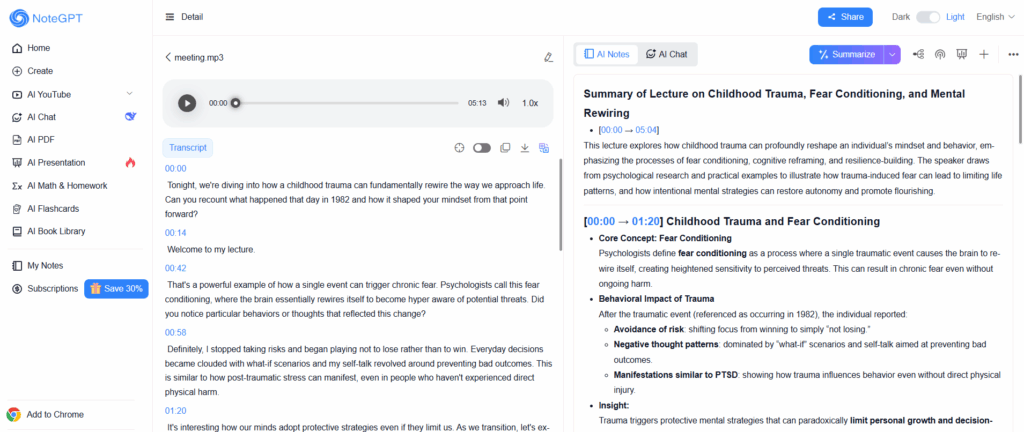The width and height of the screenshot is (1024, 432).
Task: Copy the transcript text
Action: pyautogui.click(x=505, y=148)
